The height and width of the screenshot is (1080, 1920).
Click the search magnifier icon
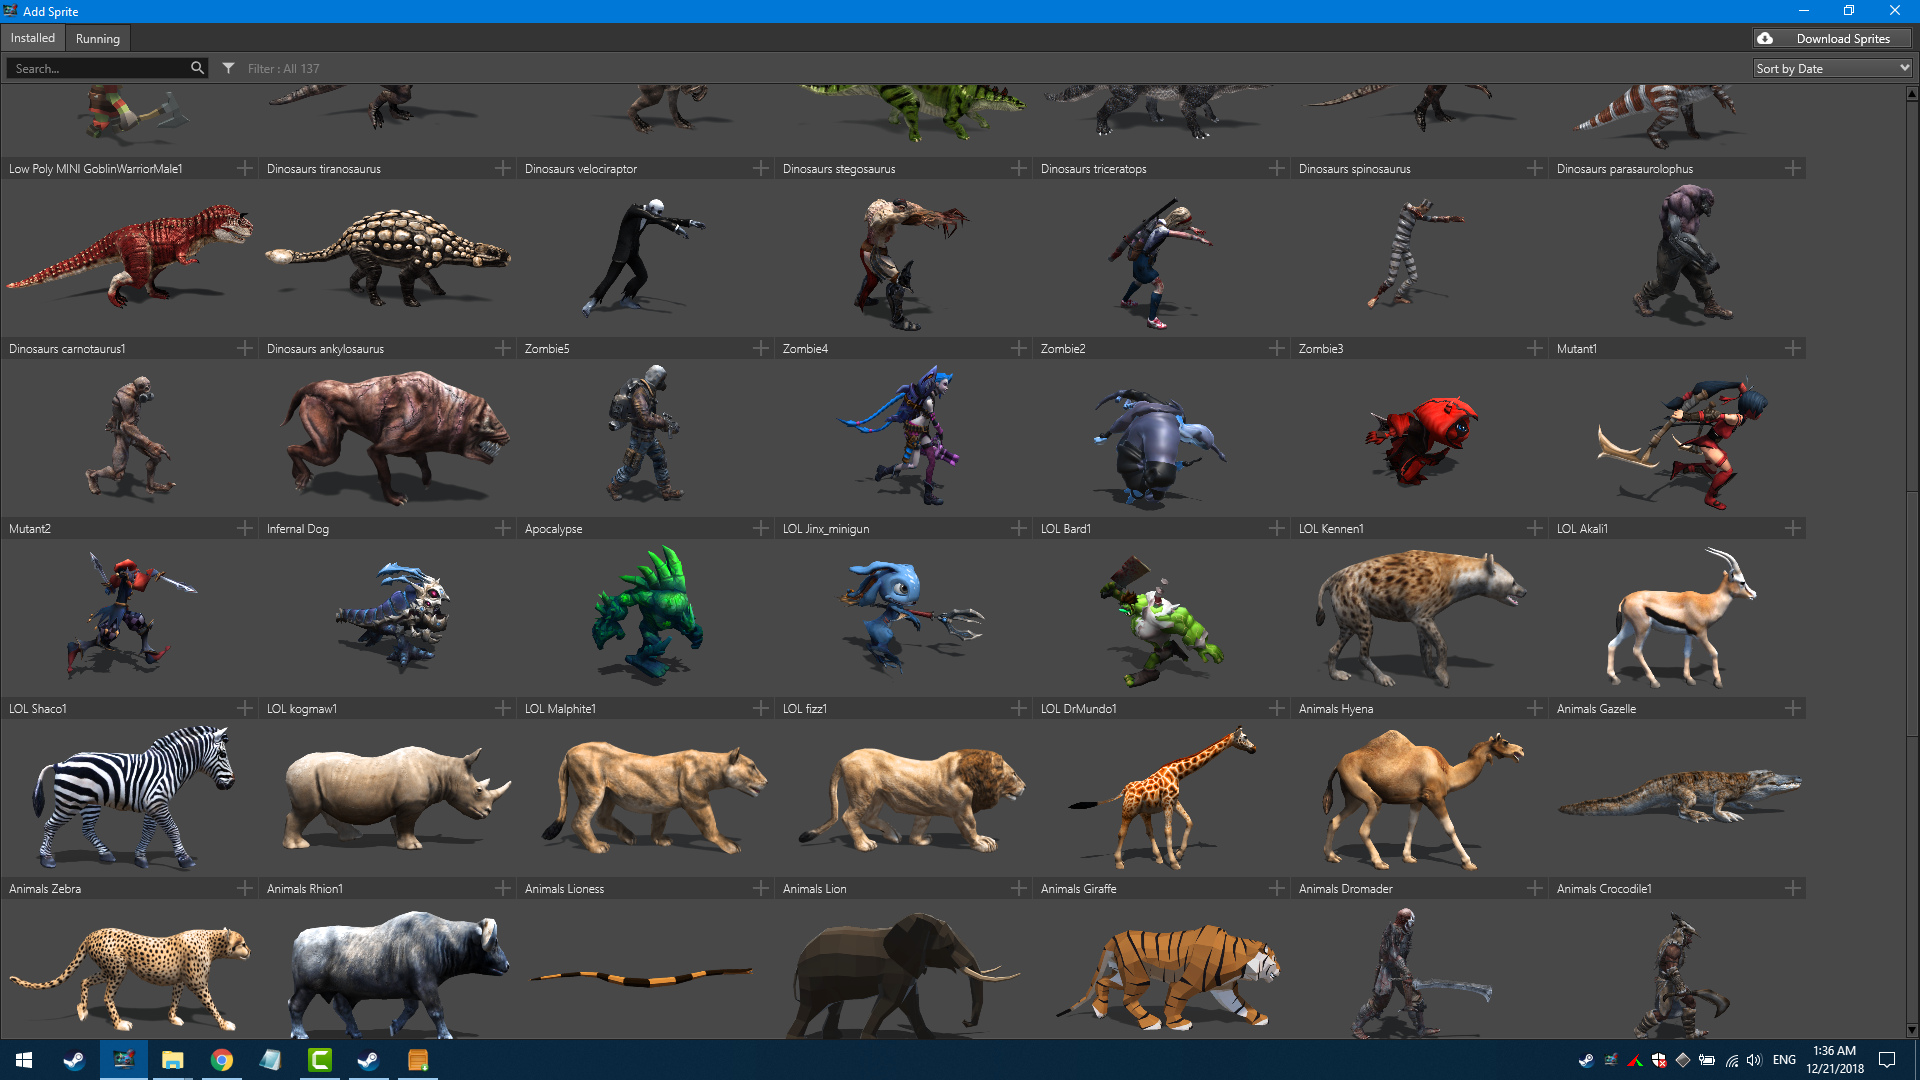[x=197, y=68]
